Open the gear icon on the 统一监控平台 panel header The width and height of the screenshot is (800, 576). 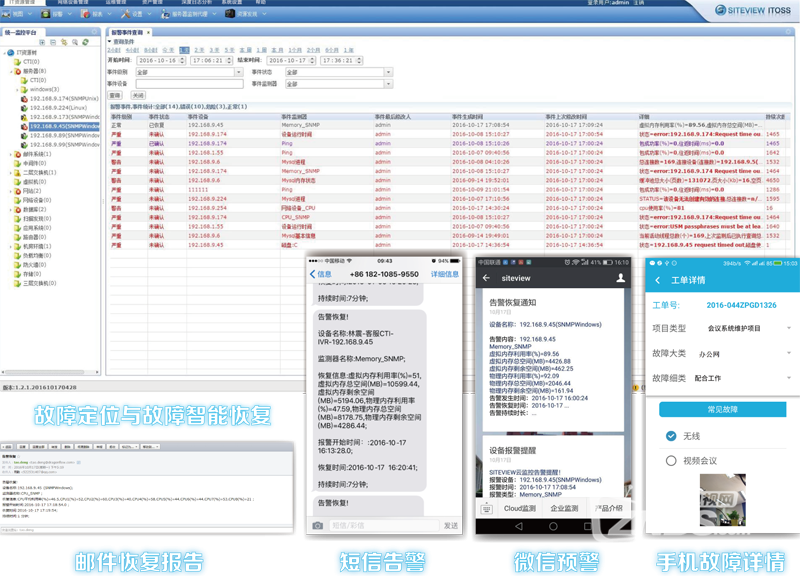[94, 32]
